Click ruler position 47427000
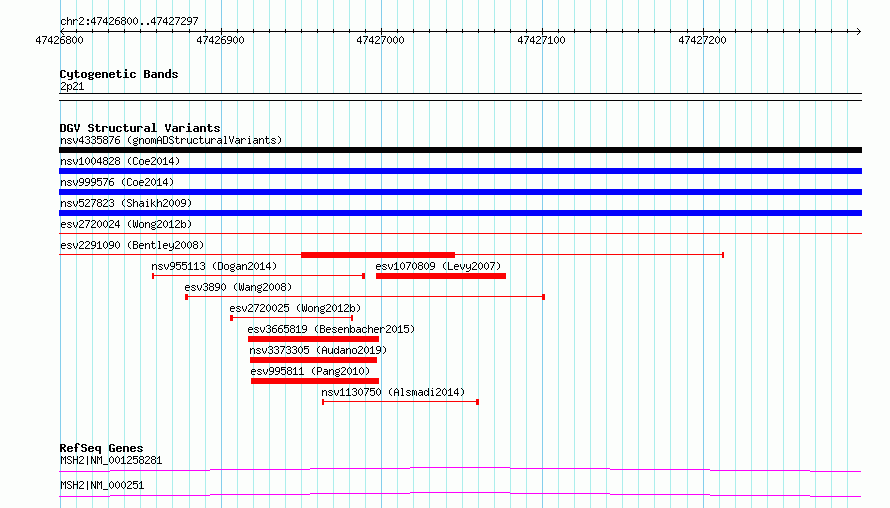The width and height of the screenshot is (890, 508). tap(380, 40)
